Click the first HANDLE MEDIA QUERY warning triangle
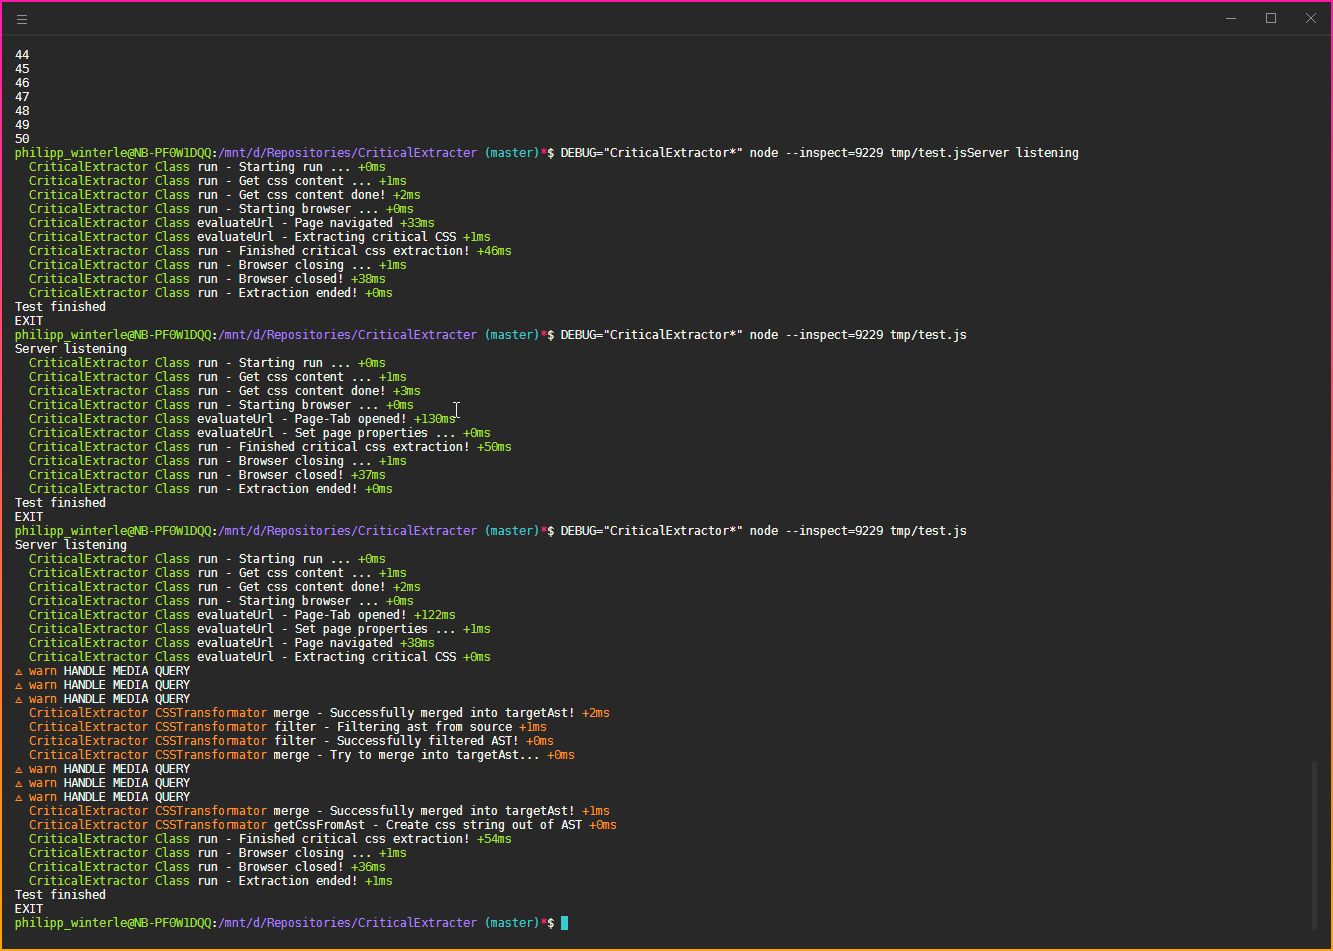This screenshot has height=951, width=1333. [17, 670]
